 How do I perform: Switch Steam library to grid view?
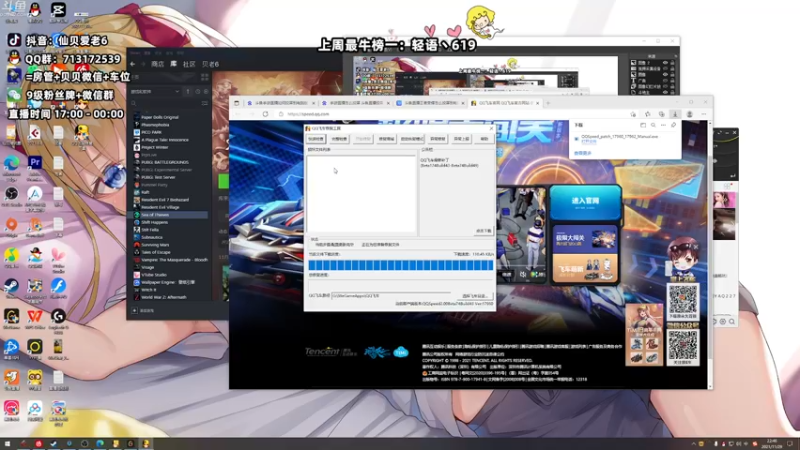pos(205,77)
